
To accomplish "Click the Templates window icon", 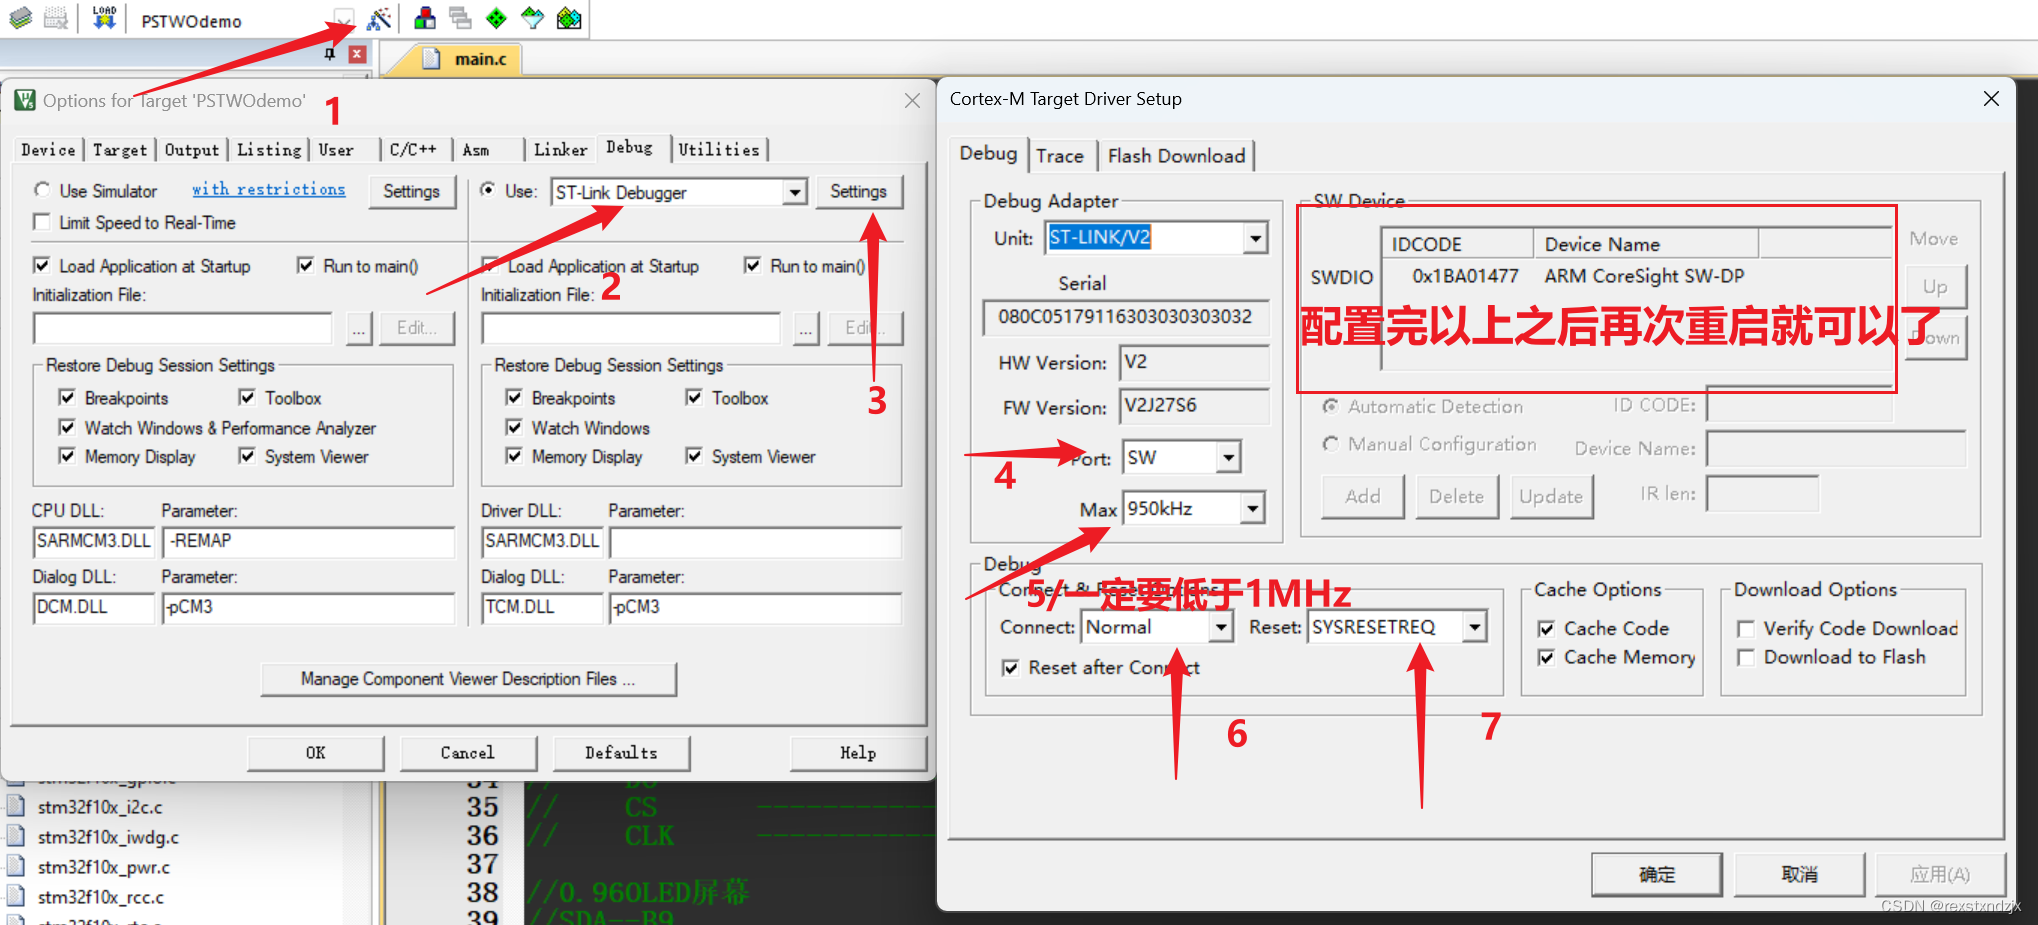I will [569, 18].
